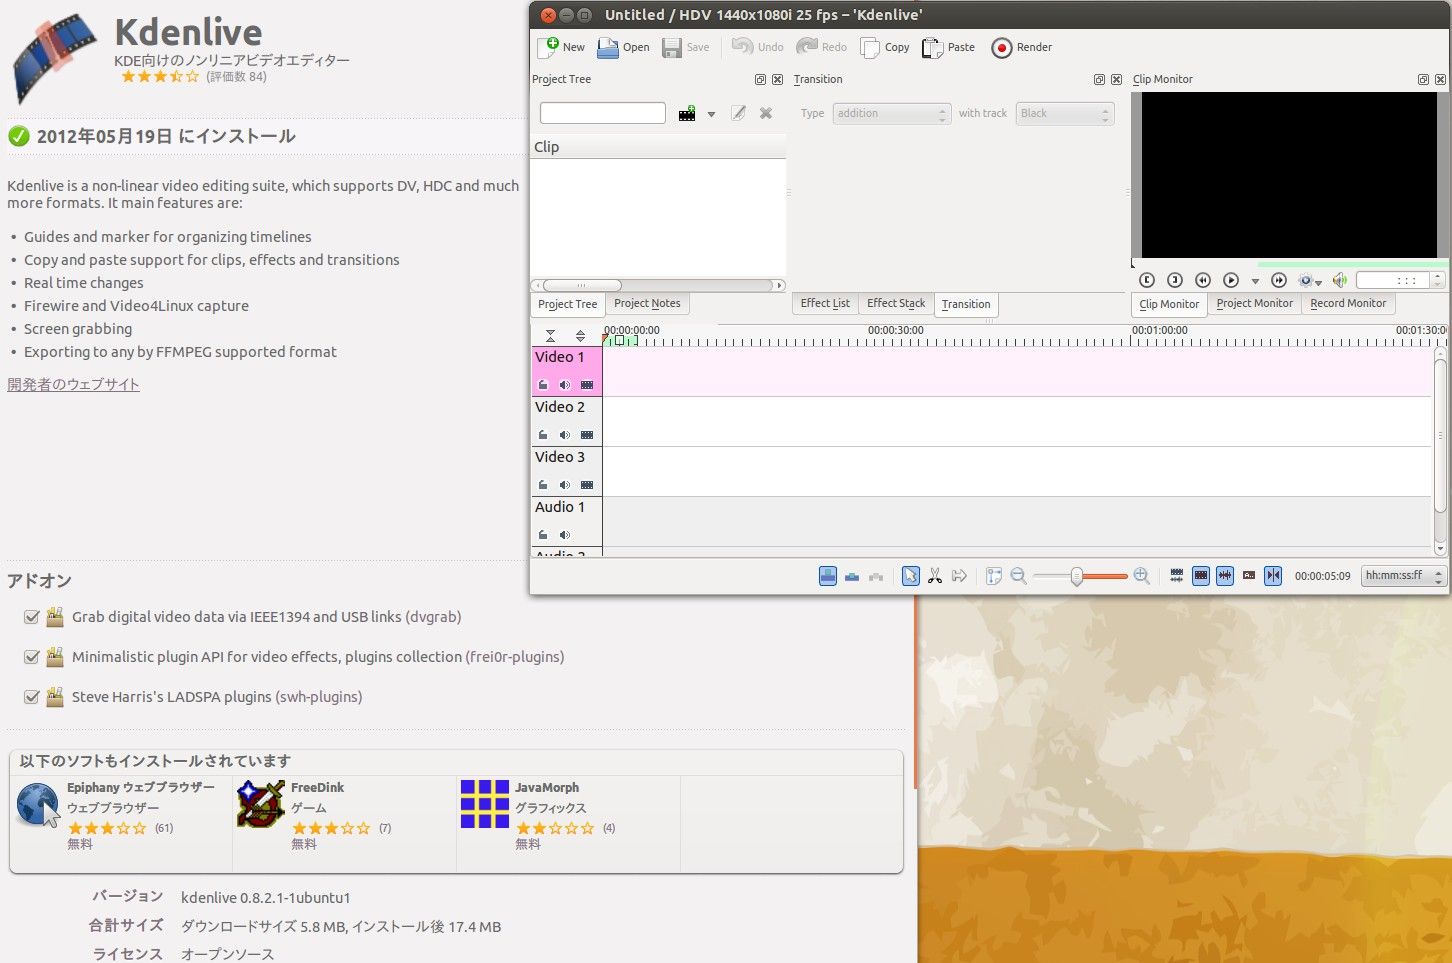
Task: Open the monitor settings gear menu
Action: coord(1309,281)
